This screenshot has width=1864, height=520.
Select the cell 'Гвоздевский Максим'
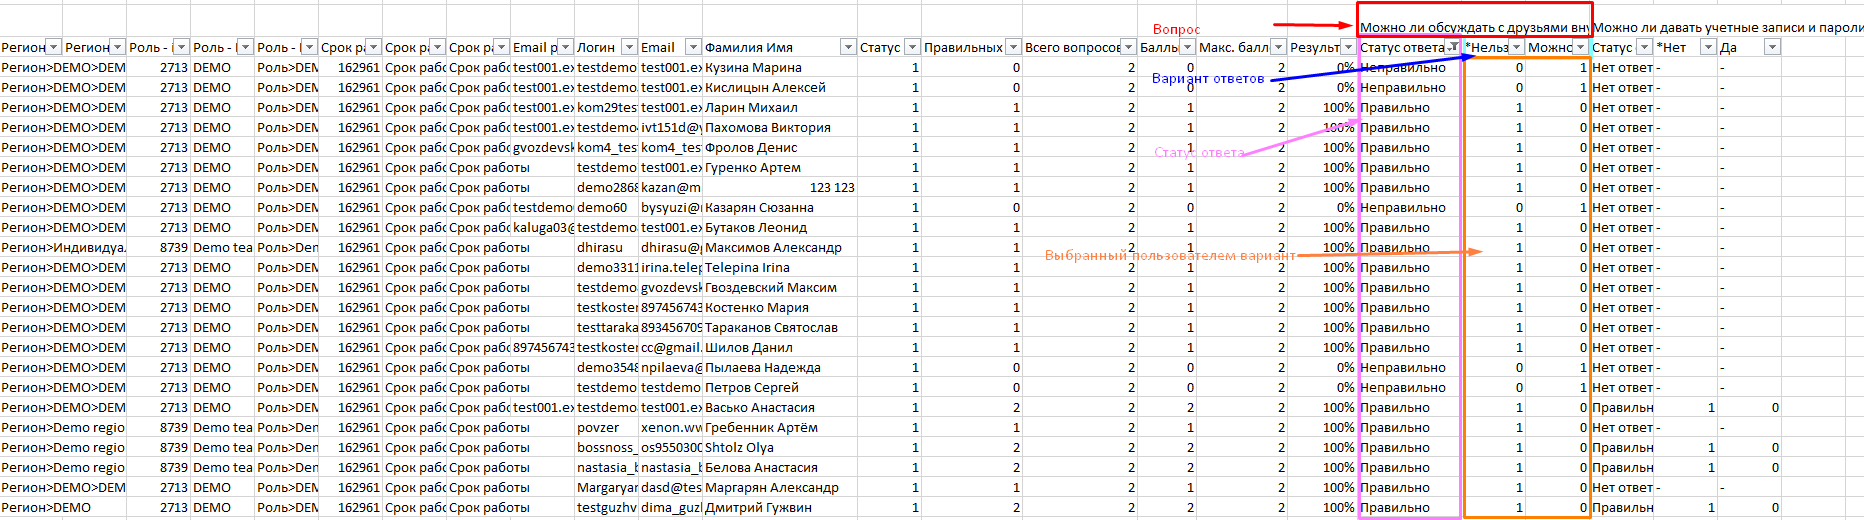780,287
